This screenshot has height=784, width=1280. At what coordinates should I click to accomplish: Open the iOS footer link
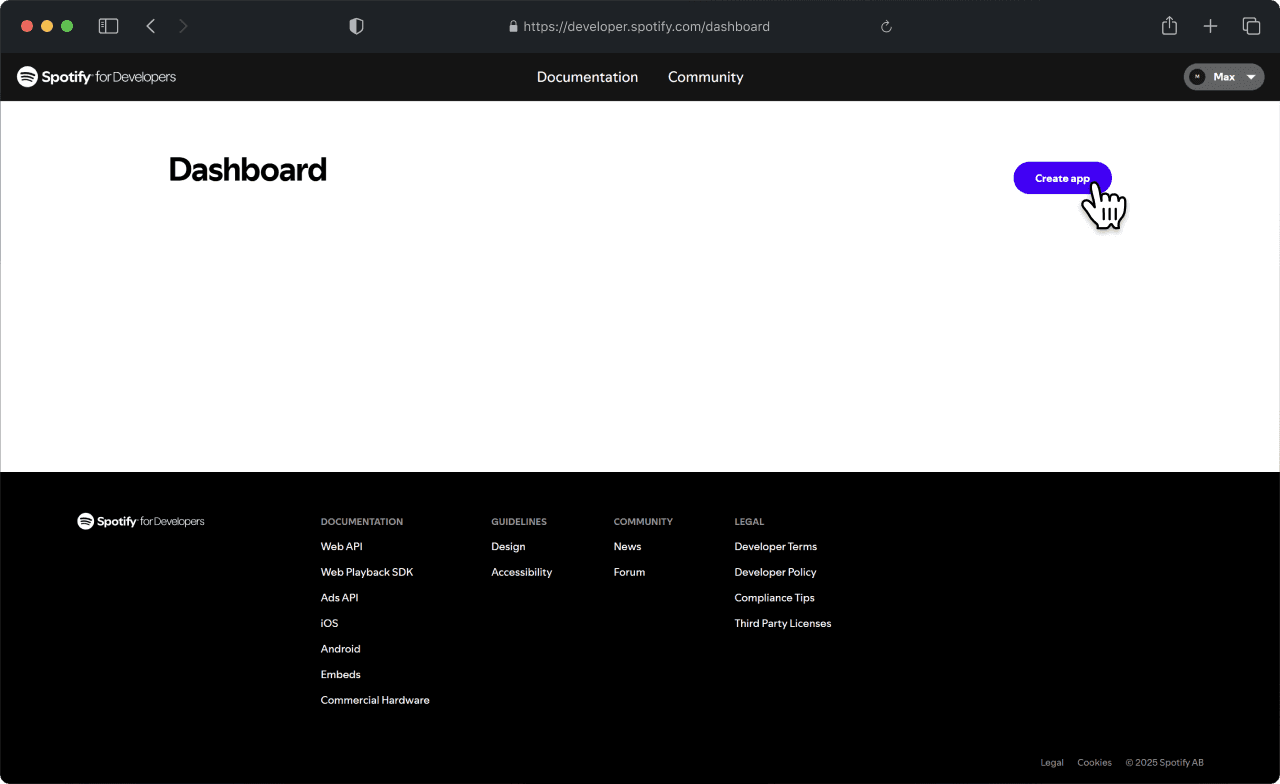329,623
